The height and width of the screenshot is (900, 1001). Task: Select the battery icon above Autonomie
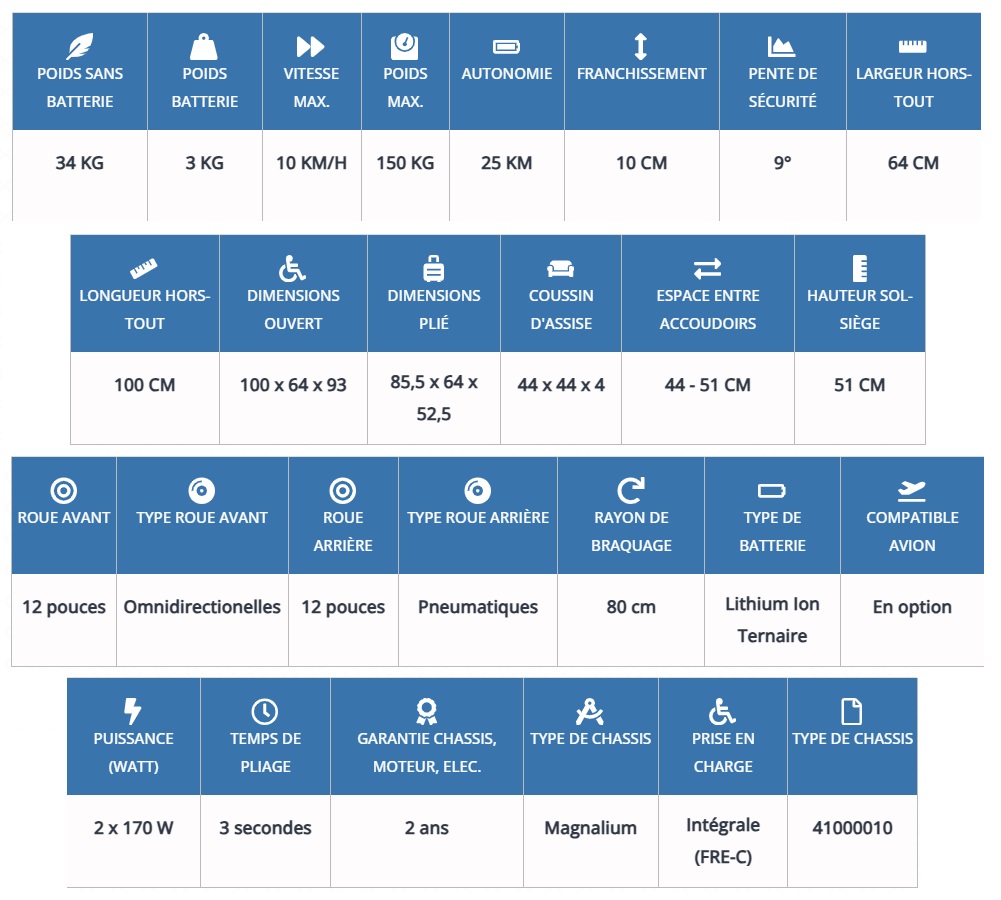(x=506, y=46)
